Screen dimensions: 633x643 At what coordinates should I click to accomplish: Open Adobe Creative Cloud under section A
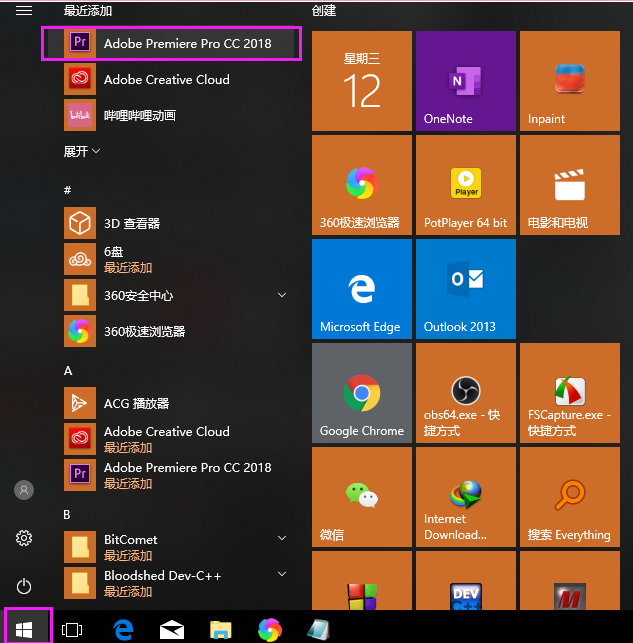coord(171,439)
